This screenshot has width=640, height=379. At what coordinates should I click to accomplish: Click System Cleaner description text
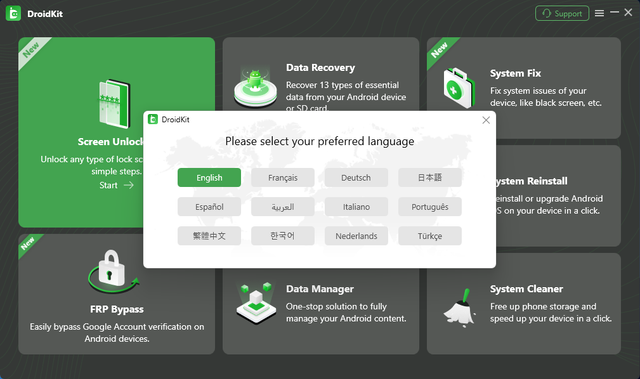pos(551,313)
